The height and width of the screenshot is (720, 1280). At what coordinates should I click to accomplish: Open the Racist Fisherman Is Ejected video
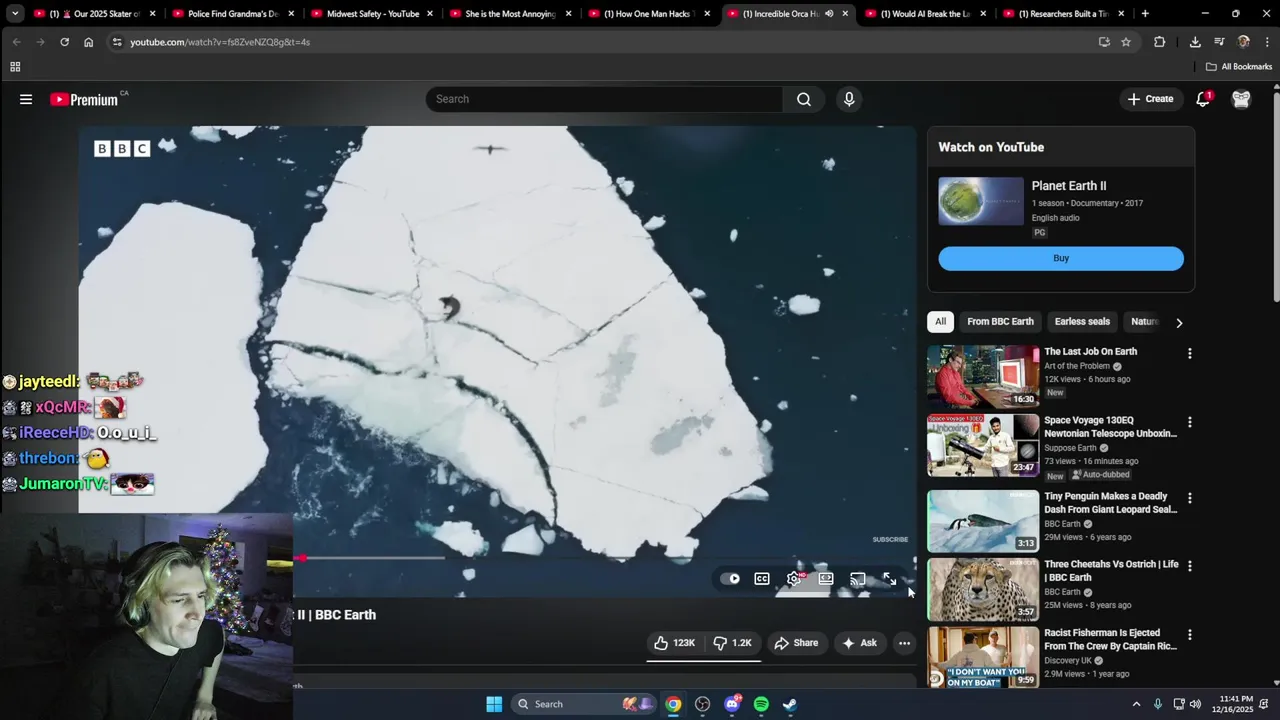pos(983,657)
